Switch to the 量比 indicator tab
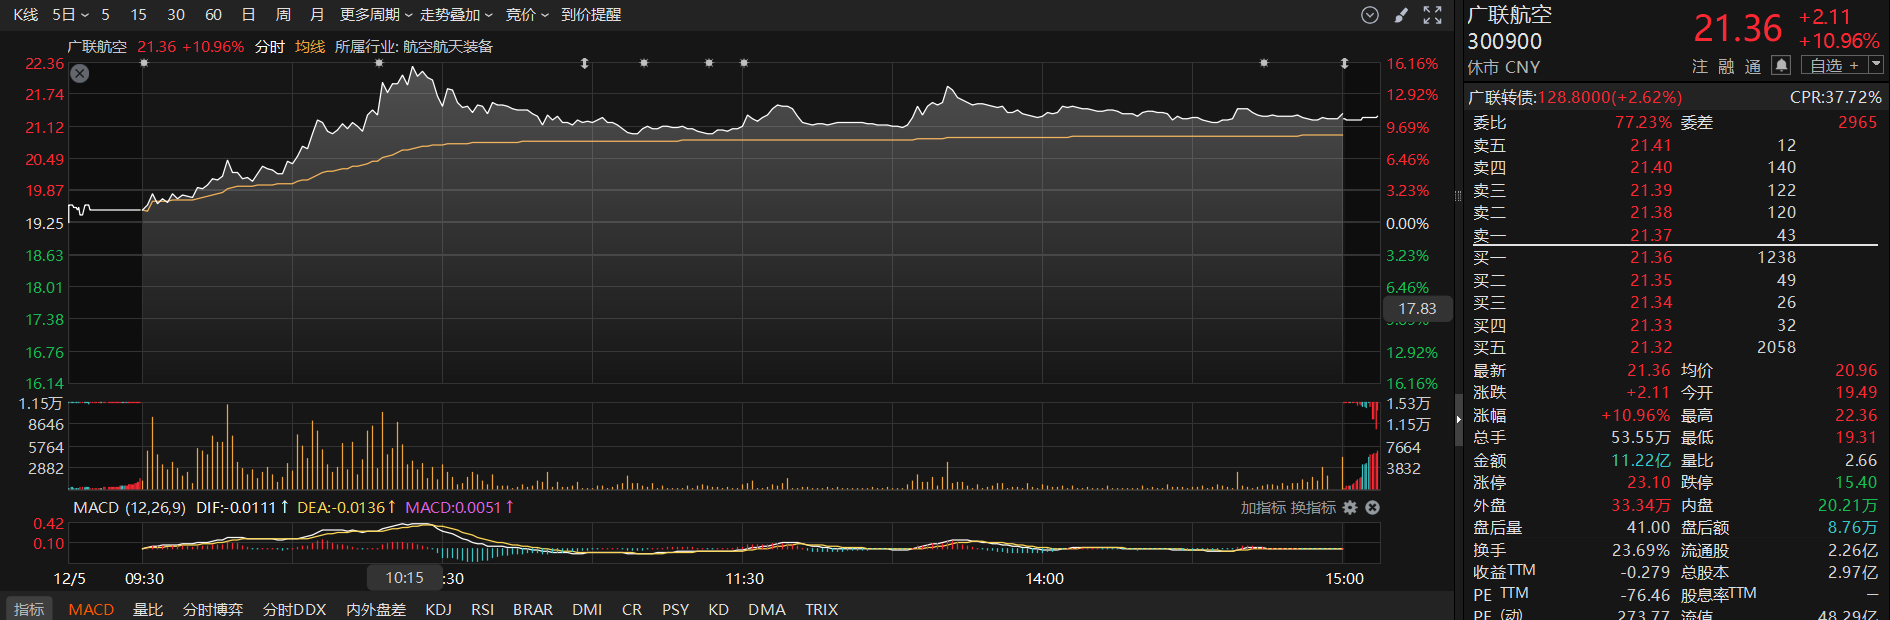 point(148,609)
